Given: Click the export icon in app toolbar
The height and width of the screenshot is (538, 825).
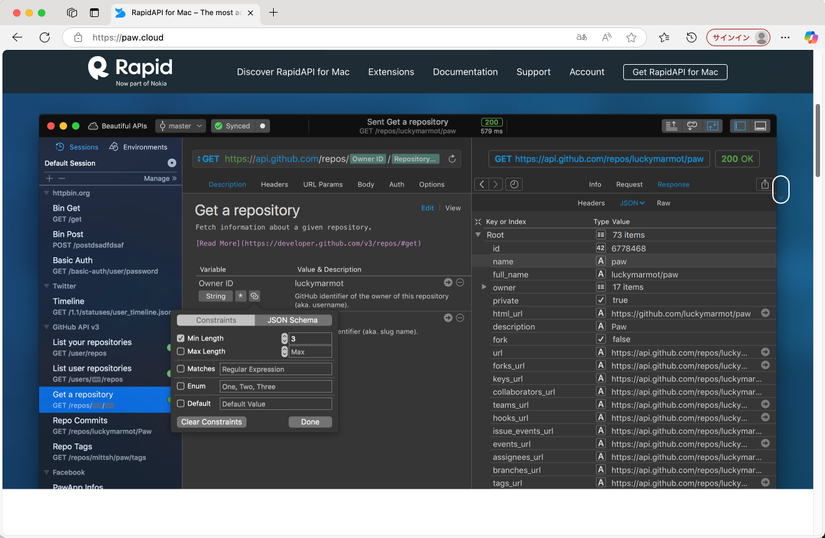Looking at the screenshot, I should [671, 126].
